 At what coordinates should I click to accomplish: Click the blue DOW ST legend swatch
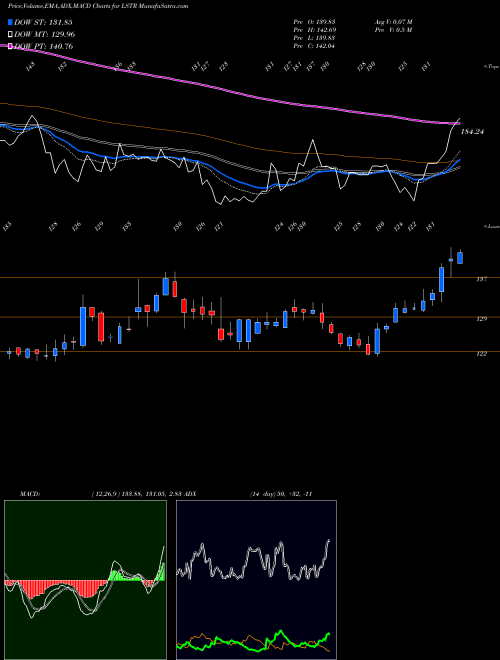[11, 22]
